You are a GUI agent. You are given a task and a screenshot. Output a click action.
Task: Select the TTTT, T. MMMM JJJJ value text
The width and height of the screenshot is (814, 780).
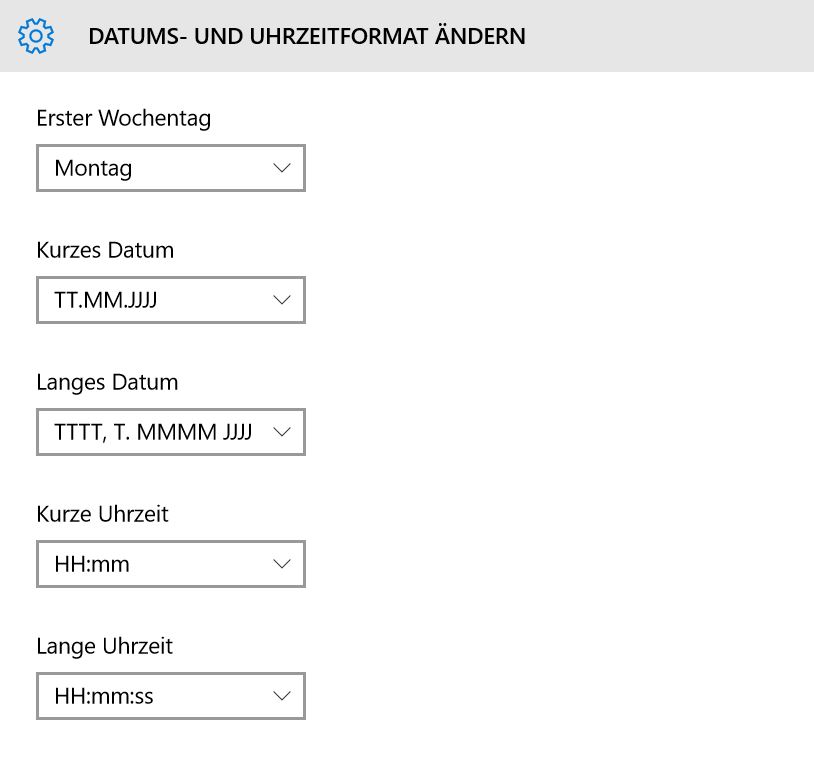pyautogui.click(x=153, y=432)
